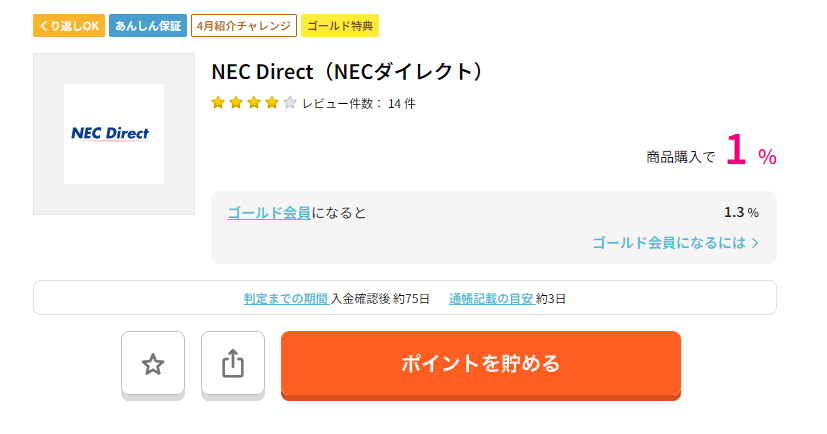
Task: Click the あんしん保証 blue tag
Action: [148, 26]
